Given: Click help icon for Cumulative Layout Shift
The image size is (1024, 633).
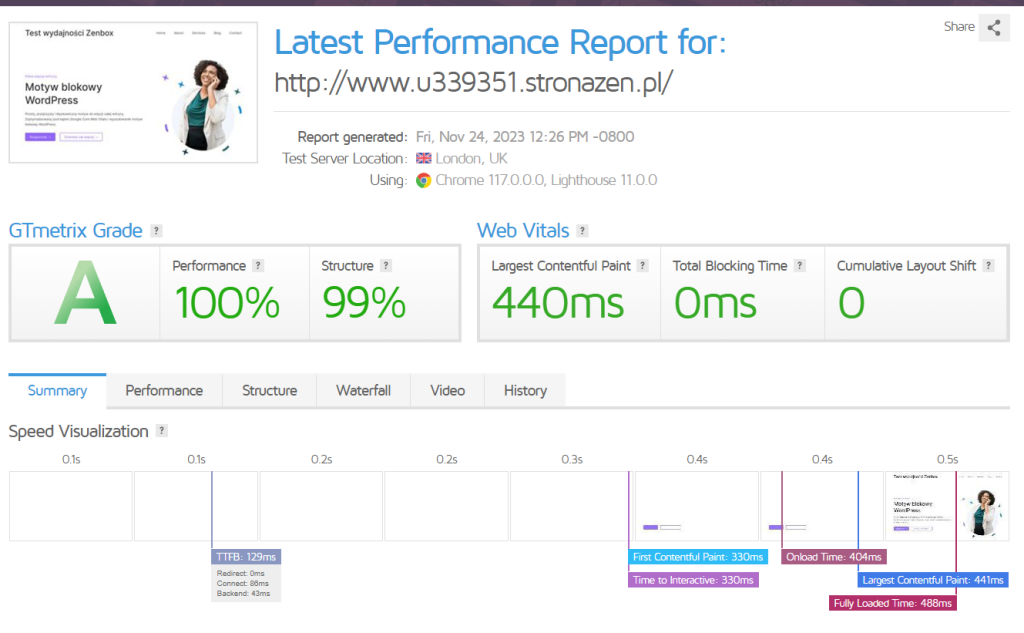Looking at the screenshot, I should pos(988,266).
